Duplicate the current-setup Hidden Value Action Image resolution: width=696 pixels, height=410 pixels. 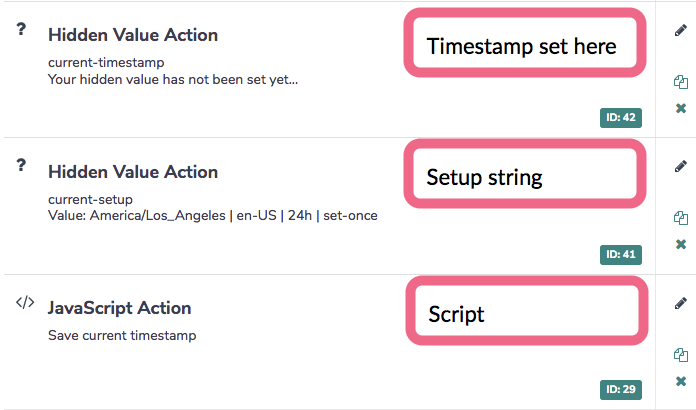click(x=681, y=218)
